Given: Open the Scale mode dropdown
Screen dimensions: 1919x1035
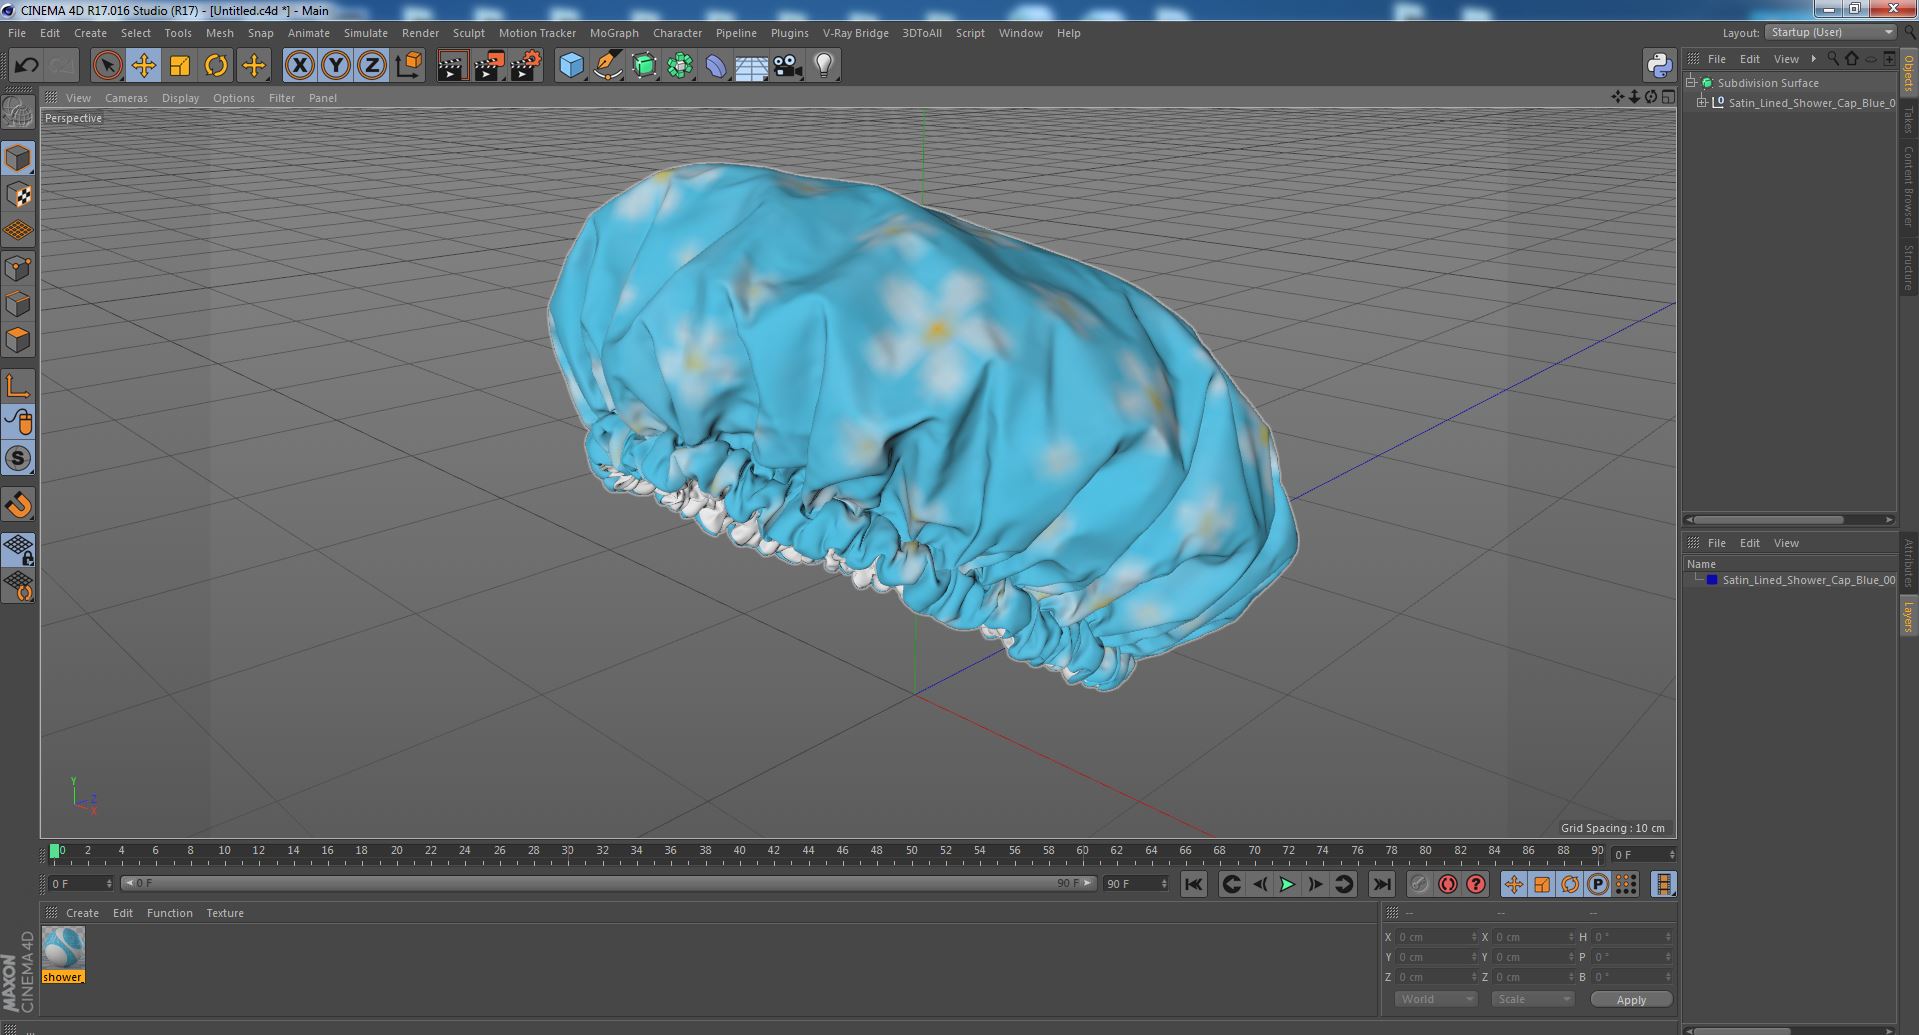Looking at the screenshot, I should 1532,999.
